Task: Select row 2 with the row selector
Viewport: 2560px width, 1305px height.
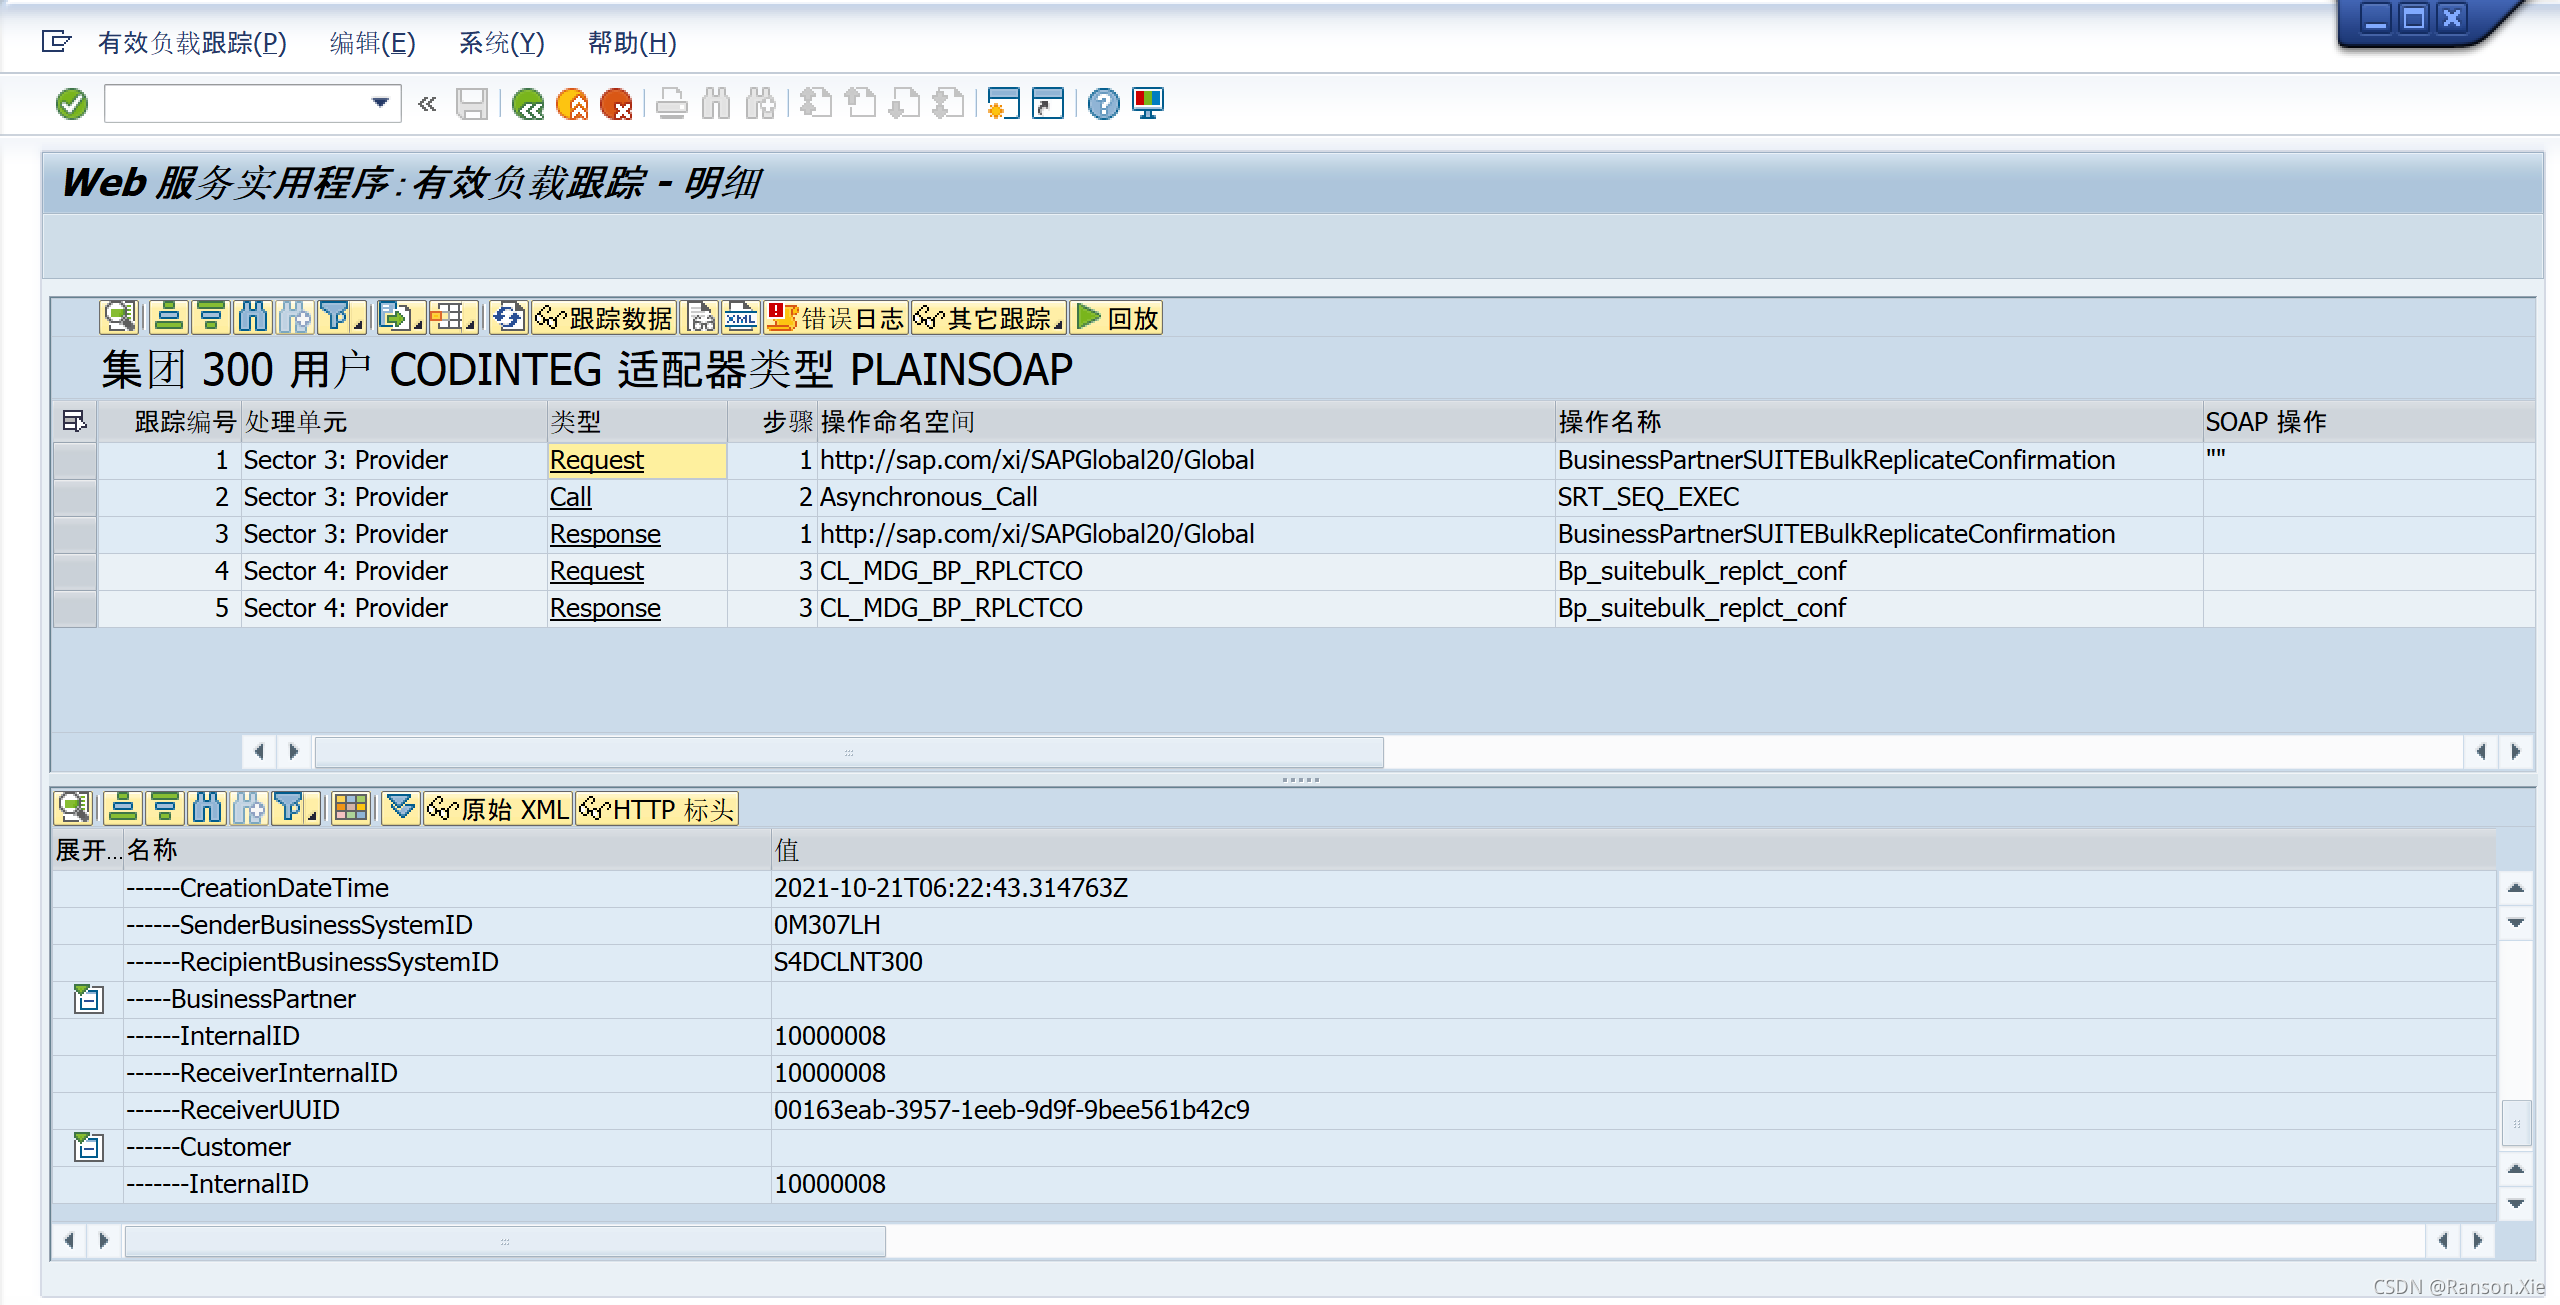Action: [74, 497]
